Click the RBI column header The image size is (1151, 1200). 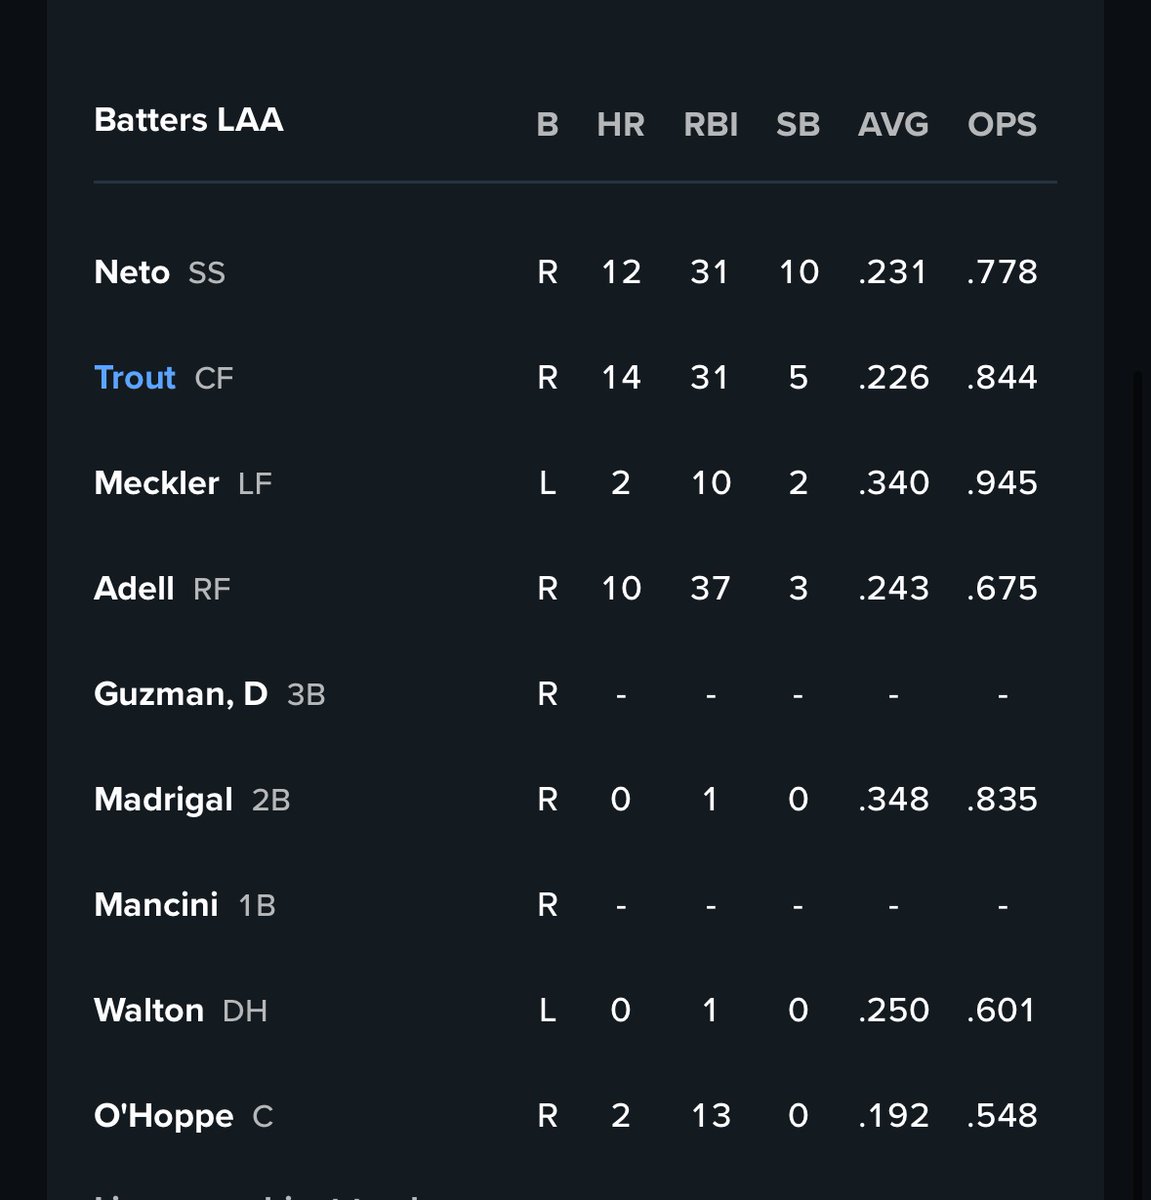click(711, 124)
